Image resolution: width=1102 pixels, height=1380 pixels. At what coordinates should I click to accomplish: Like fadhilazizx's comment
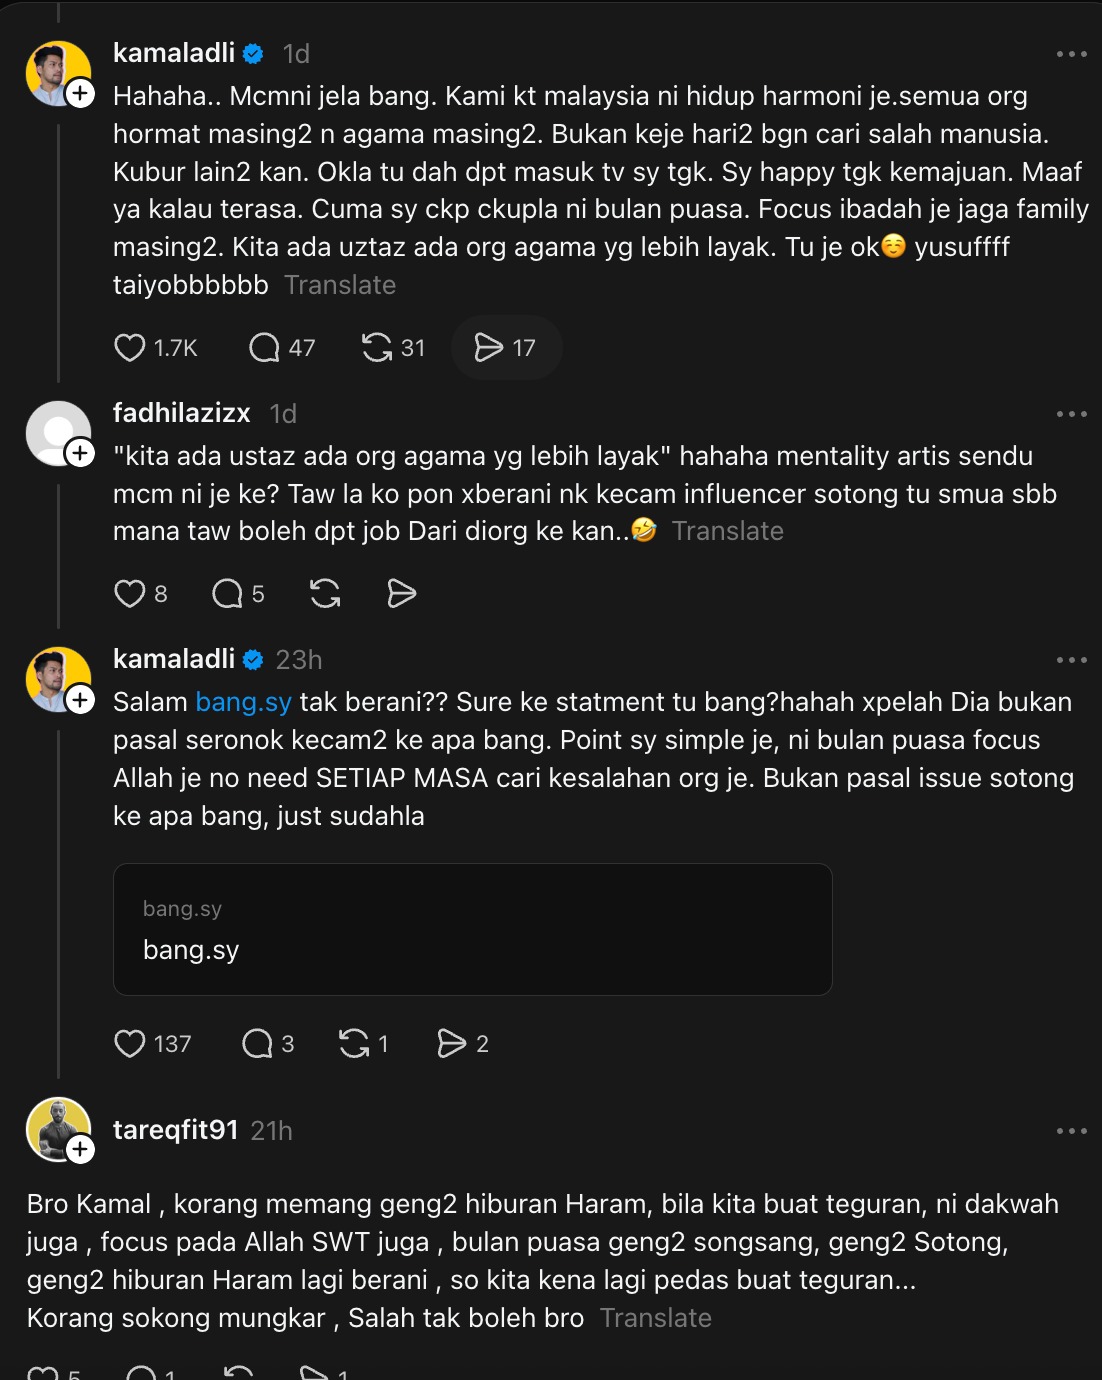tap(130, 594)
